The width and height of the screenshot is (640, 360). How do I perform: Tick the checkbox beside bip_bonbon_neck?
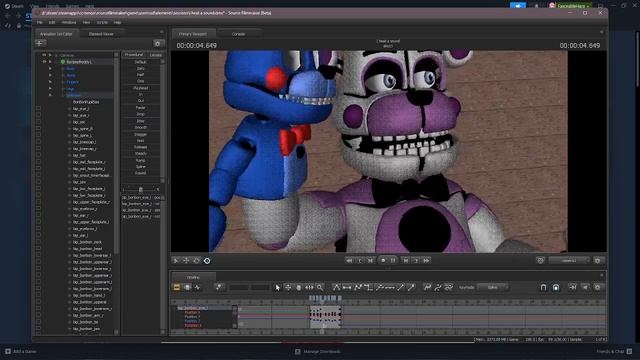click(38, 242)
